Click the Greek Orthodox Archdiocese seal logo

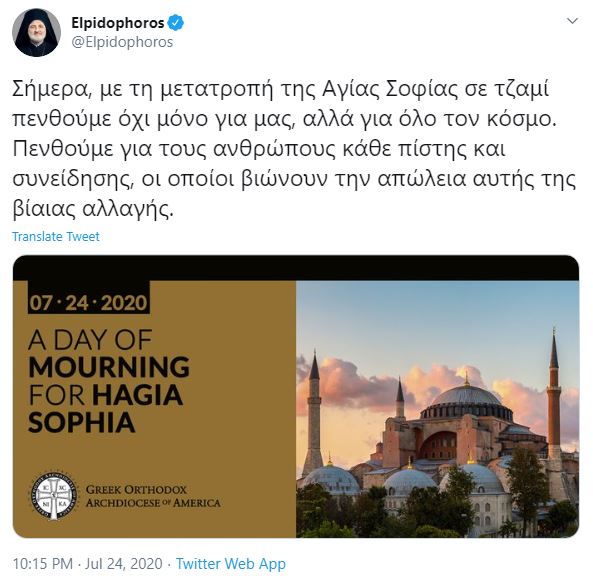tap(53, 496)
